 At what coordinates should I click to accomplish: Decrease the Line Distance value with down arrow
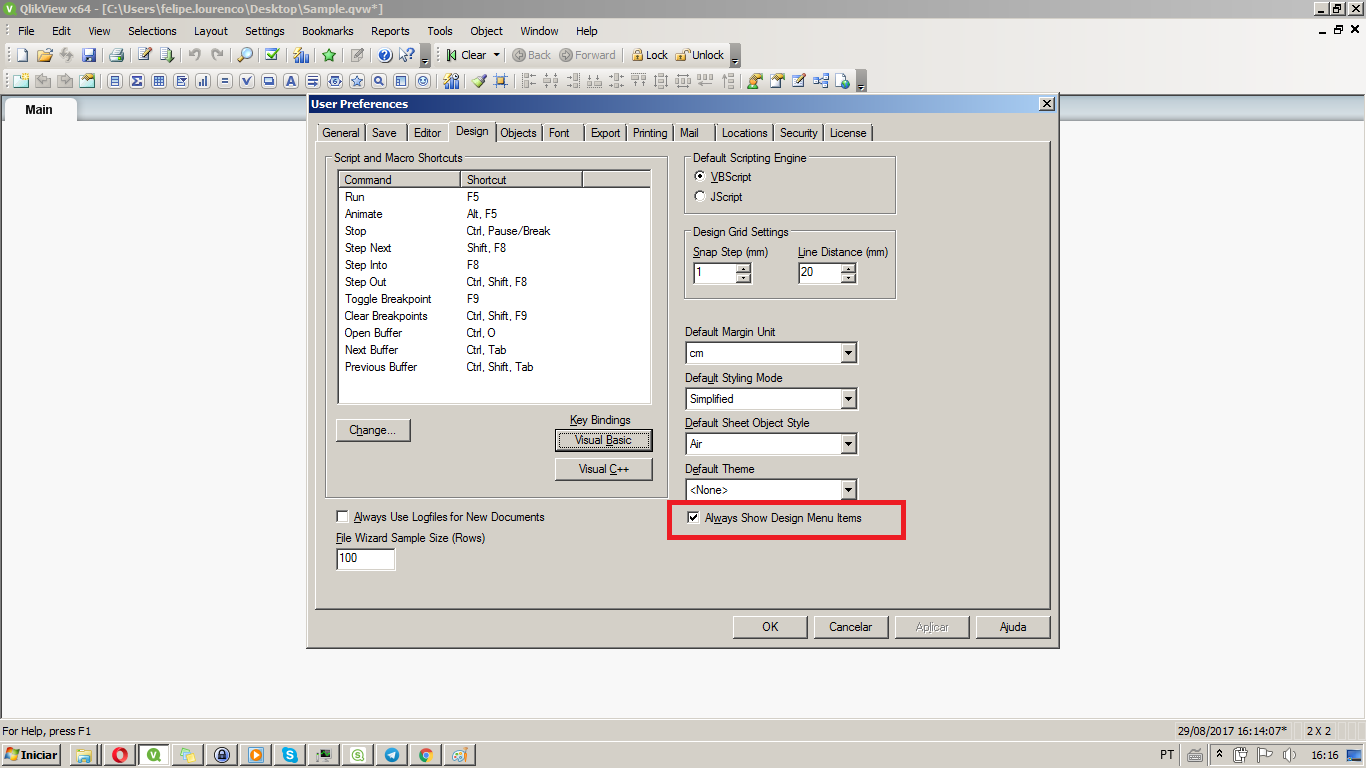(849, 278)
